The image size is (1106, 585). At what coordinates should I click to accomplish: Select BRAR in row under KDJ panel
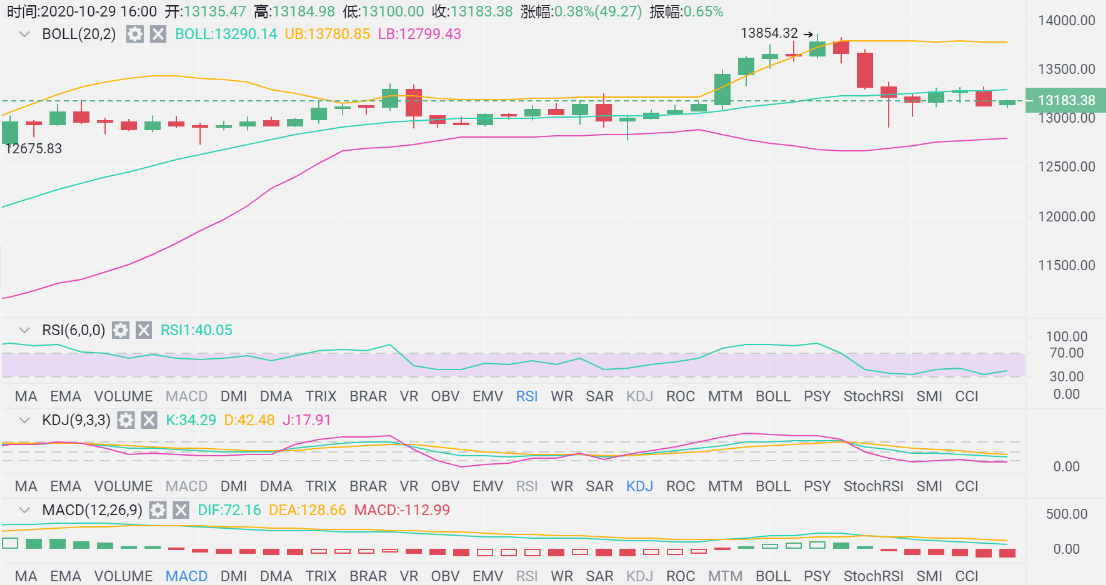(x=368, y=486)
